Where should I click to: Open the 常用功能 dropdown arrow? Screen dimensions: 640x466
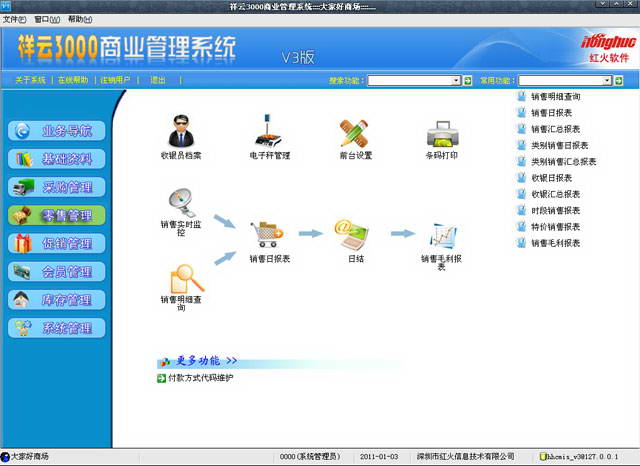coord(607,81)
